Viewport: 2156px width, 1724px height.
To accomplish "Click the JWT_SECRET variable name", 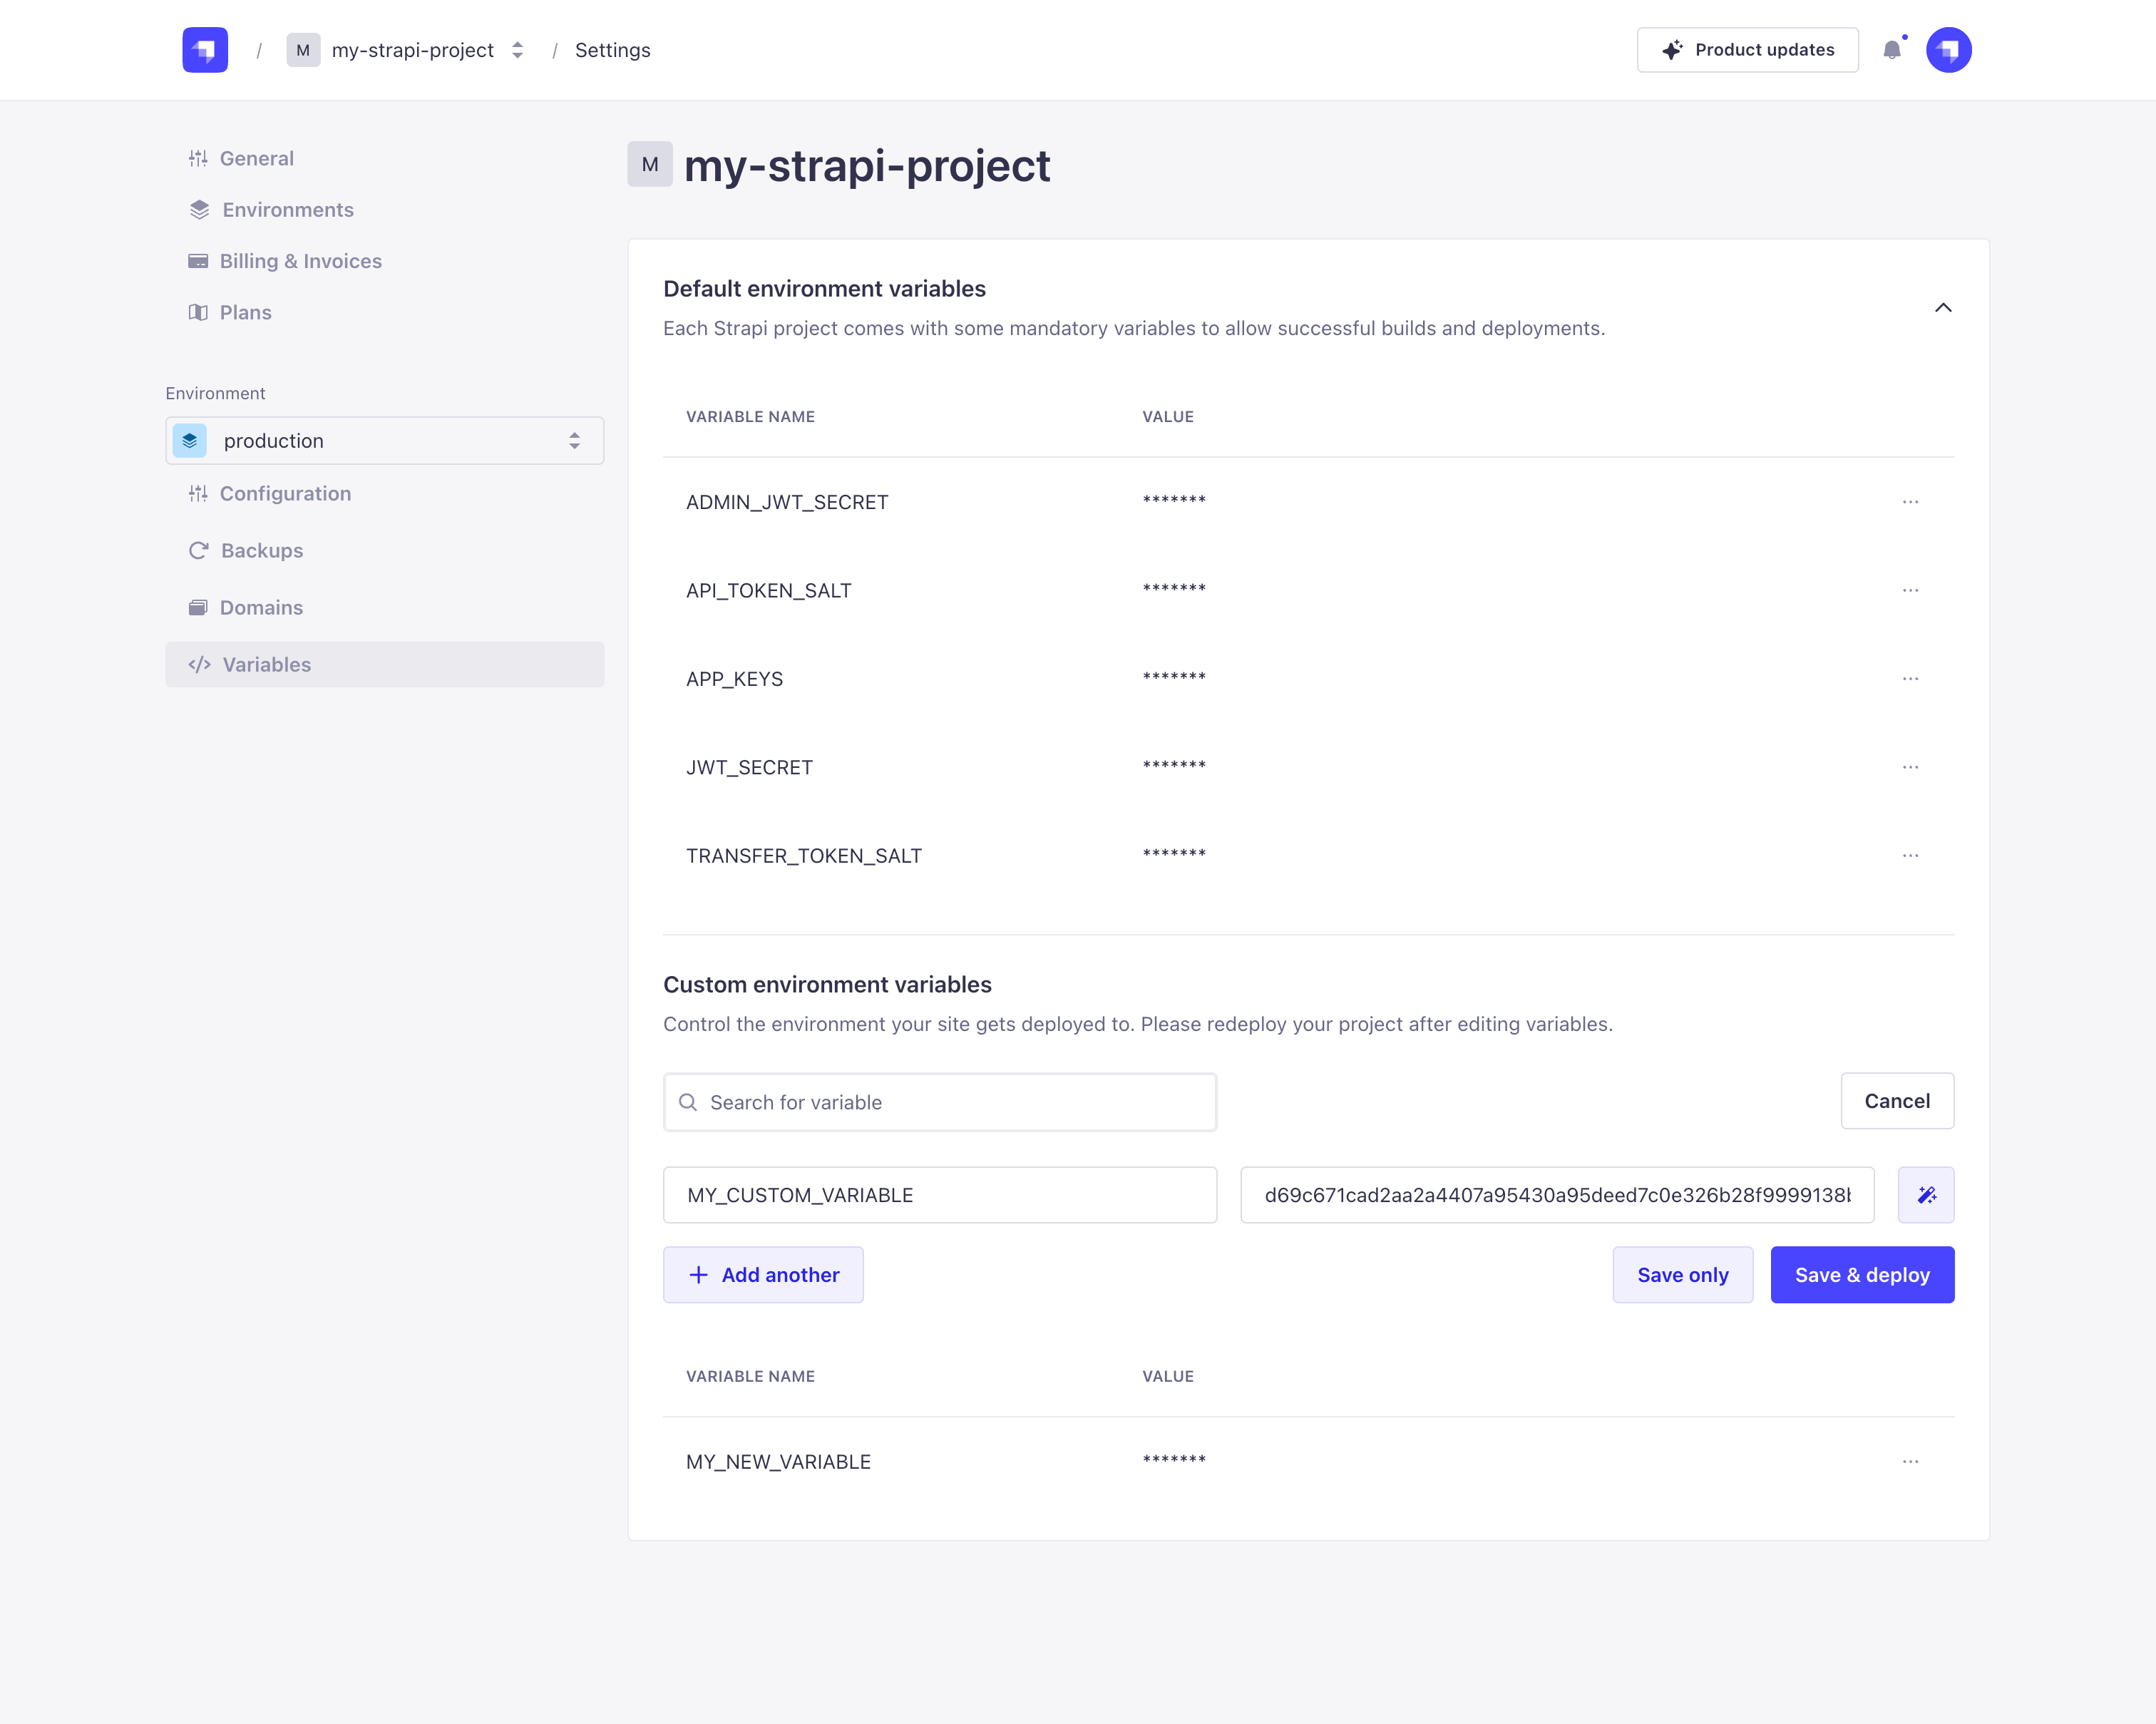I will [x=749, y=767].
